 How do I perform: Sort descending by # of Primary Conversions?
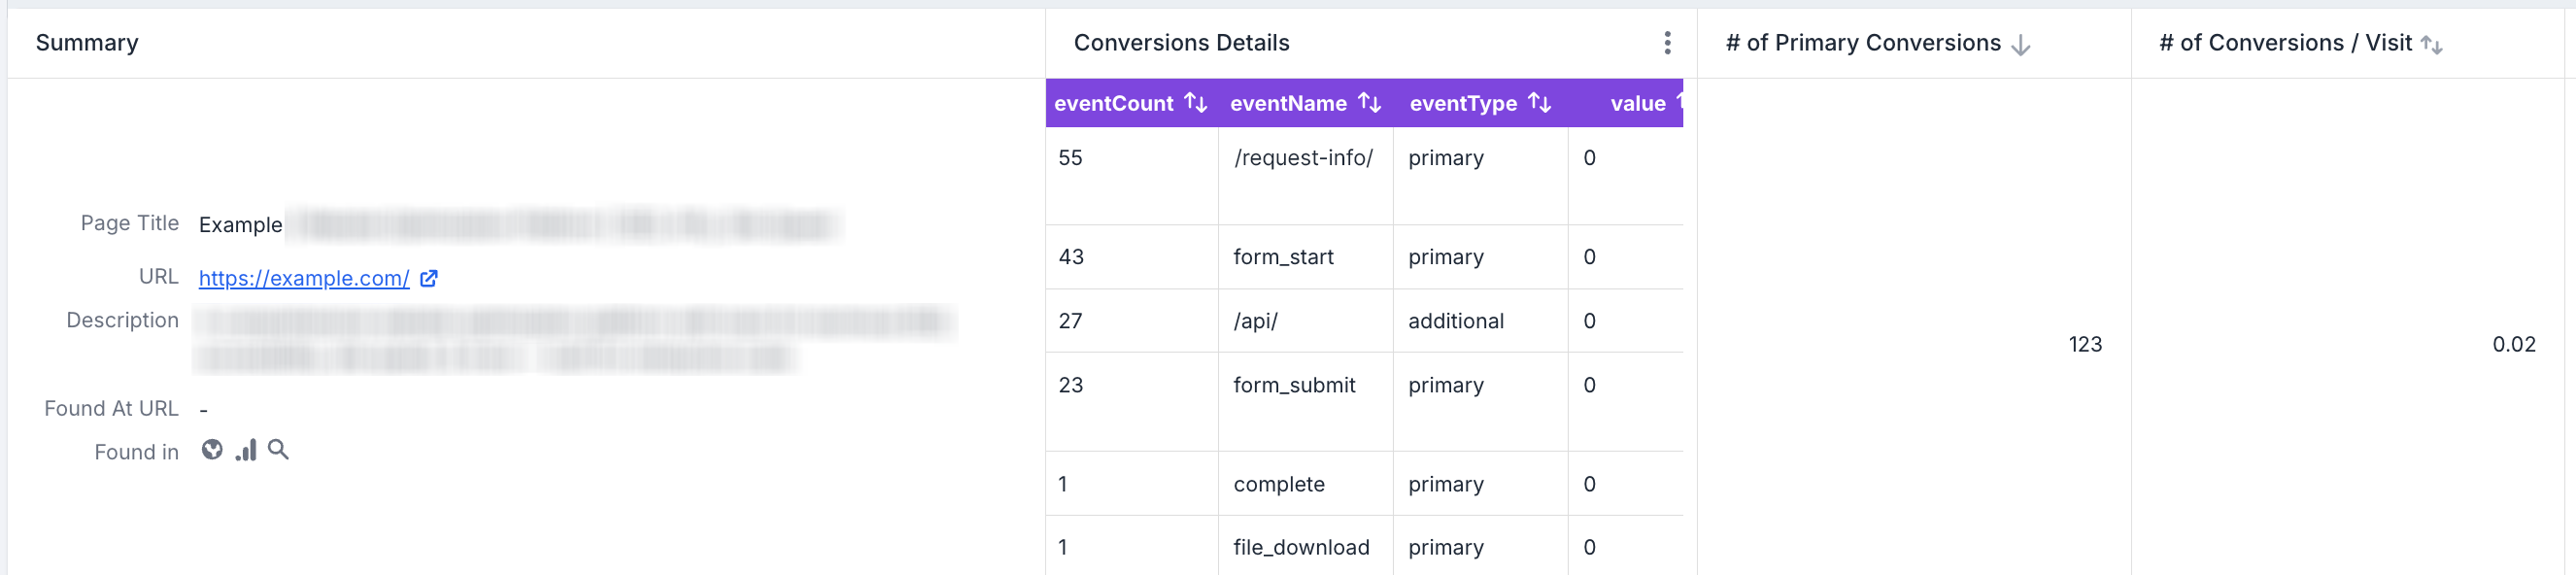tap(2020, 45)
